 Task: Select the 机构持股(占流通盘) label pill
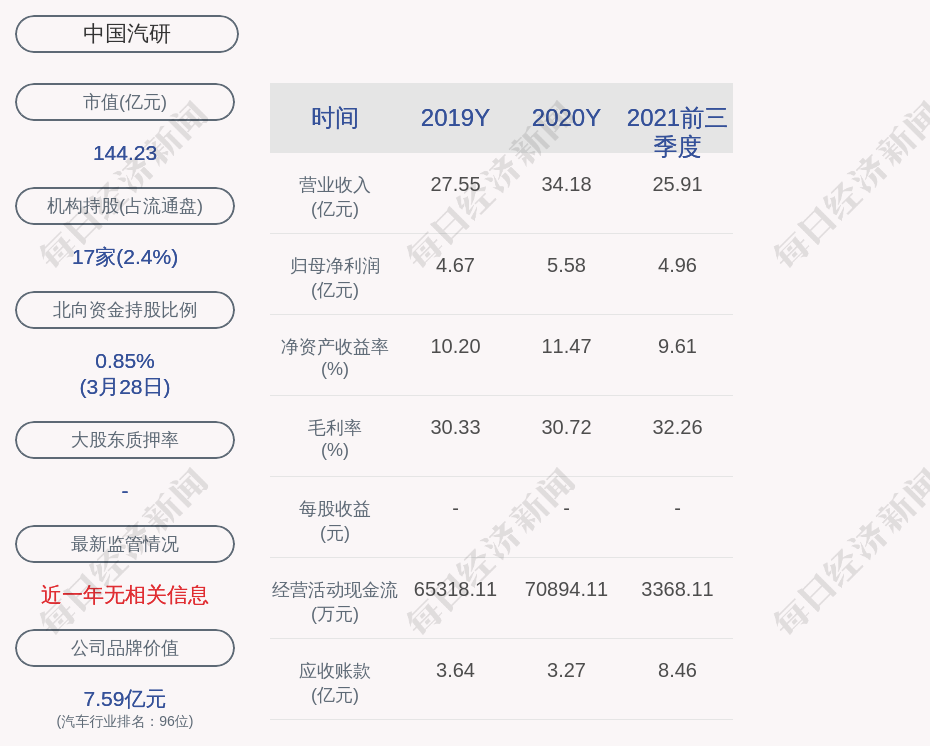125,206
